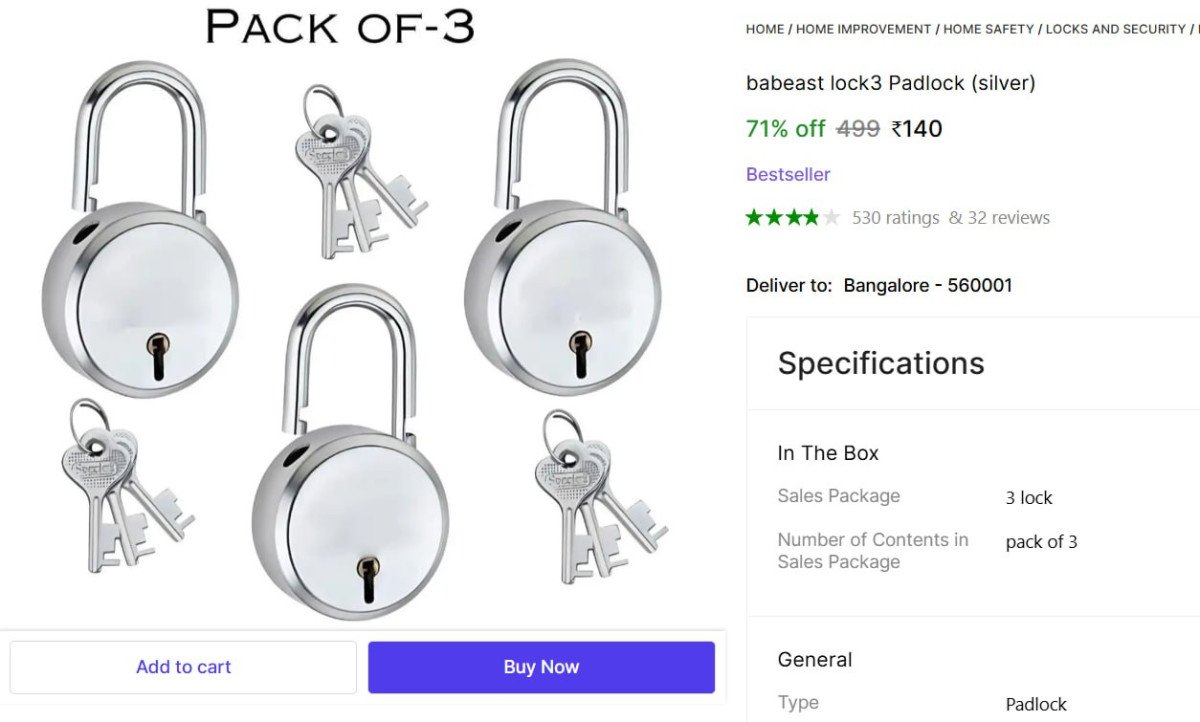Viewport: 1200px width, 722px height.
Task: Click the first green rating star
Action: (x=755, y=218)
